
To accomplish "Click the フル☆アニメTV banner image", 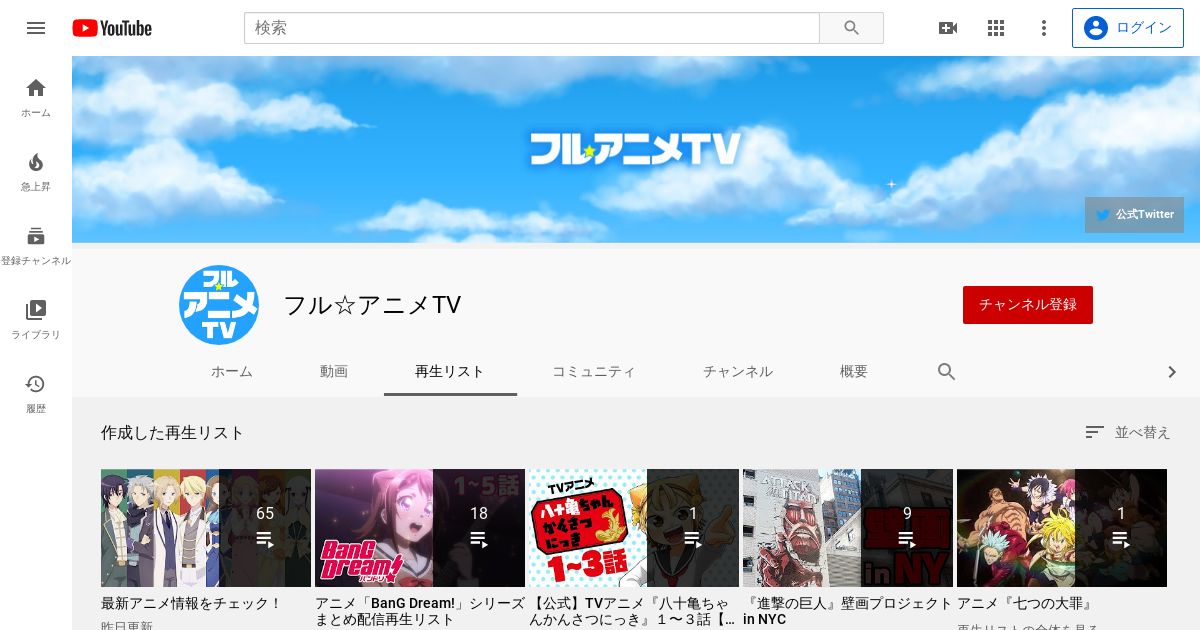I will pos(636,149).
